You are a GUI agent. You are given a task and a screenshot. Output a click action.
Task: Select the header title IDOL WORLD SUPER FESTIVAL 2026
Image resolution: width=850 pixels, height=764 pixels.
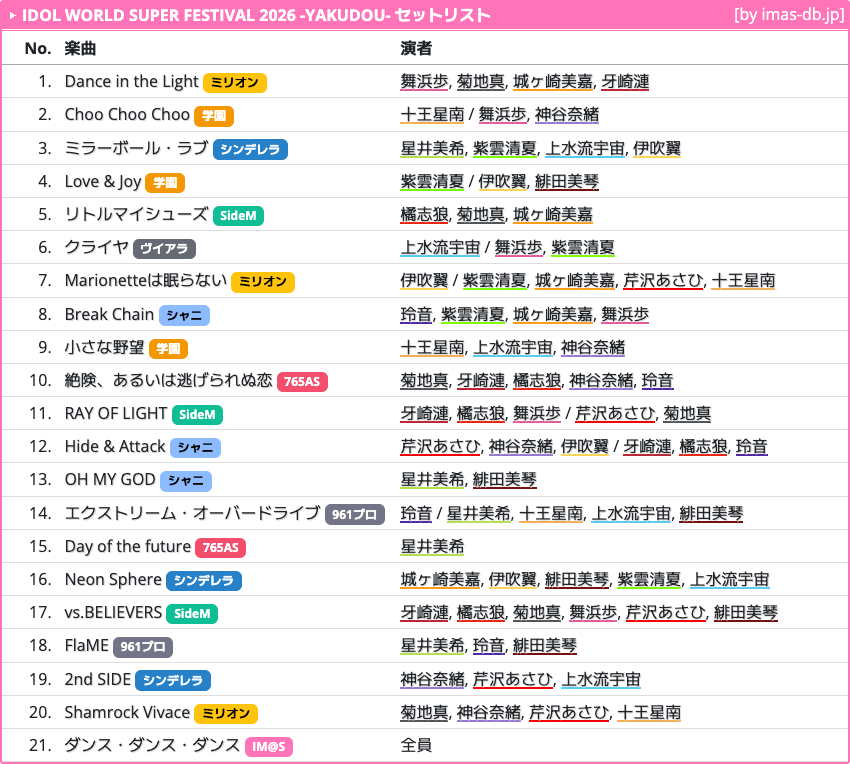159,15
